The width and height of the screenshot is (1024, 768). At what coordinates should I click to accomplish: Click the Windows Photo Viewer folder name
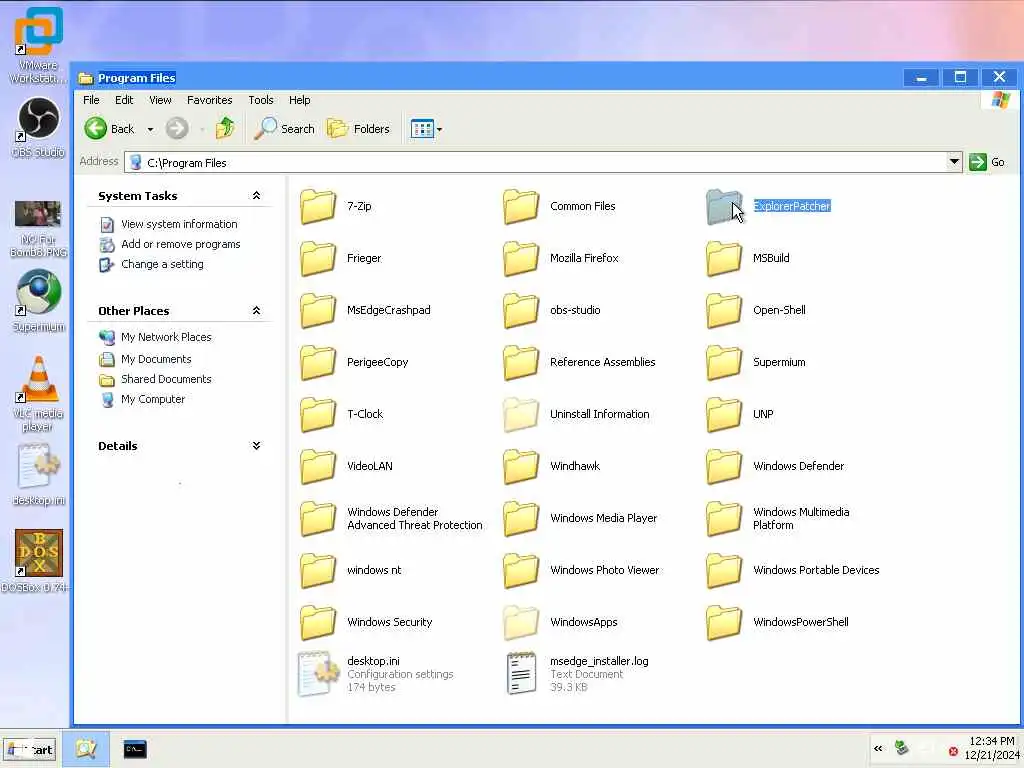point(605,570)
